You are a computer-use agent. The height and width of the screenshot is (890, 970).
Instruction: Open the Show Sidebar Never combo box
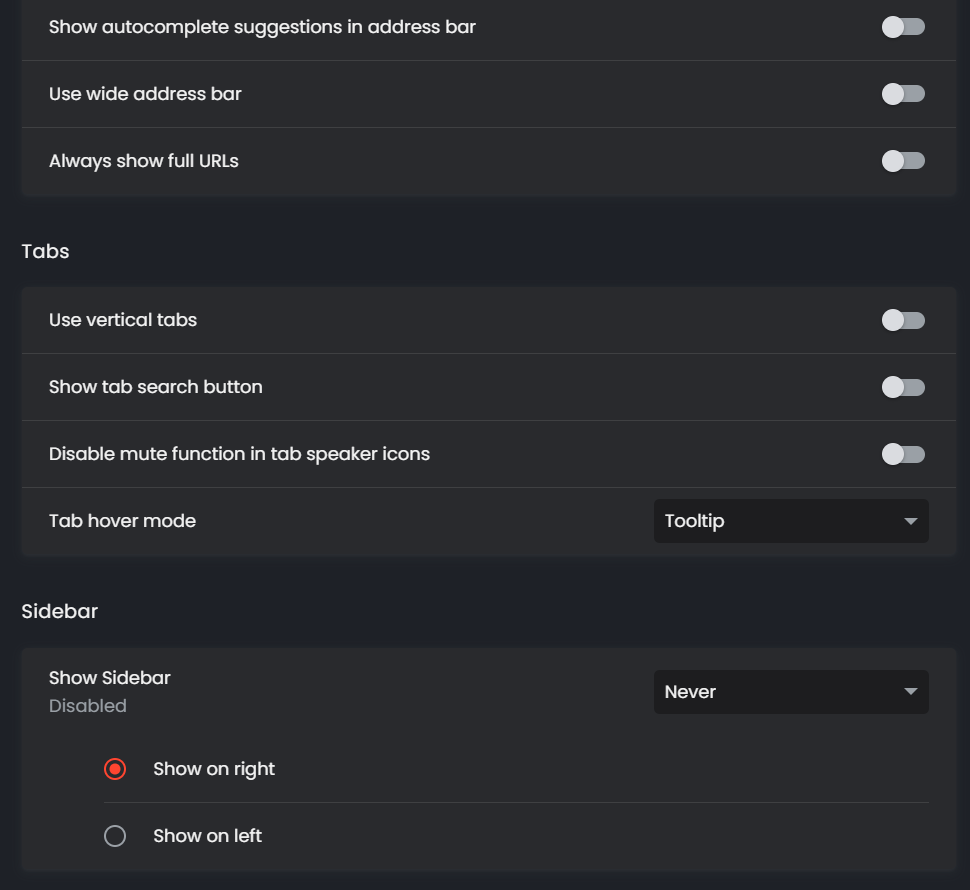(790, 692)
